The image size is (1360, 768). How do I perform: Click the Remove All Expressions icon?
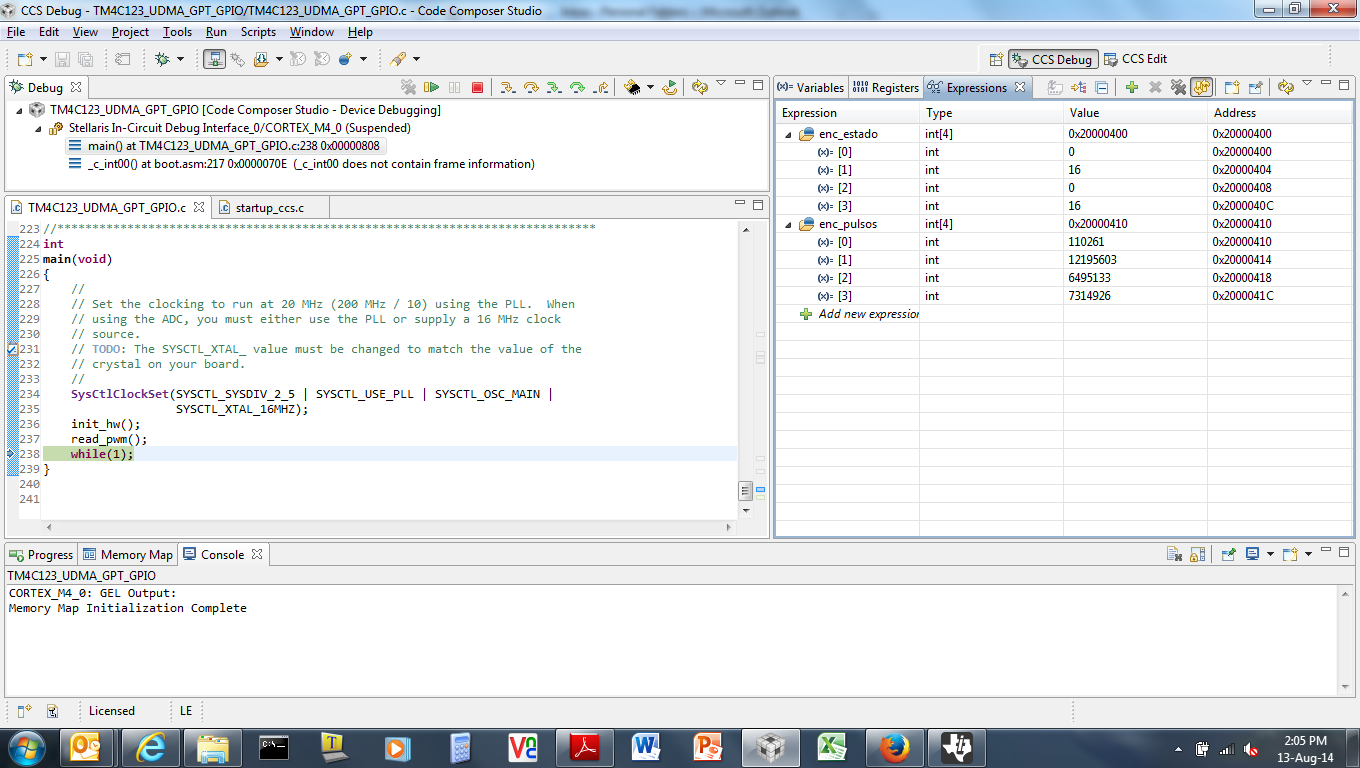(1178, 88)
